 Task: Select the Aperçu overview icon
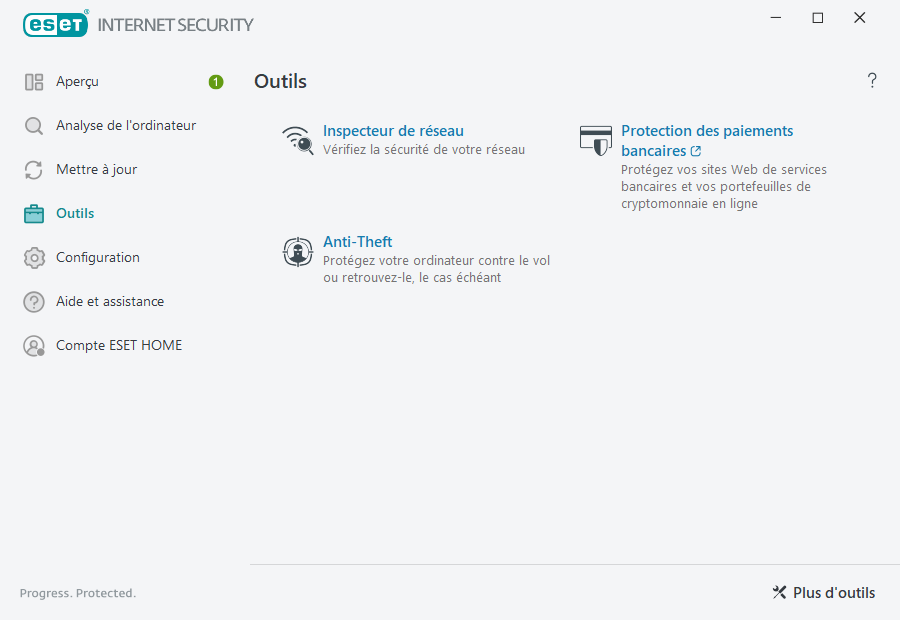tap(33, 81)
